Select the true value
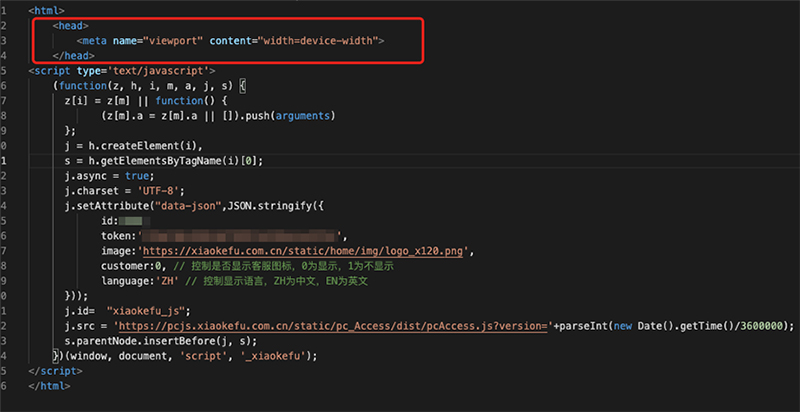800x412 pixels. click(136, 176)
